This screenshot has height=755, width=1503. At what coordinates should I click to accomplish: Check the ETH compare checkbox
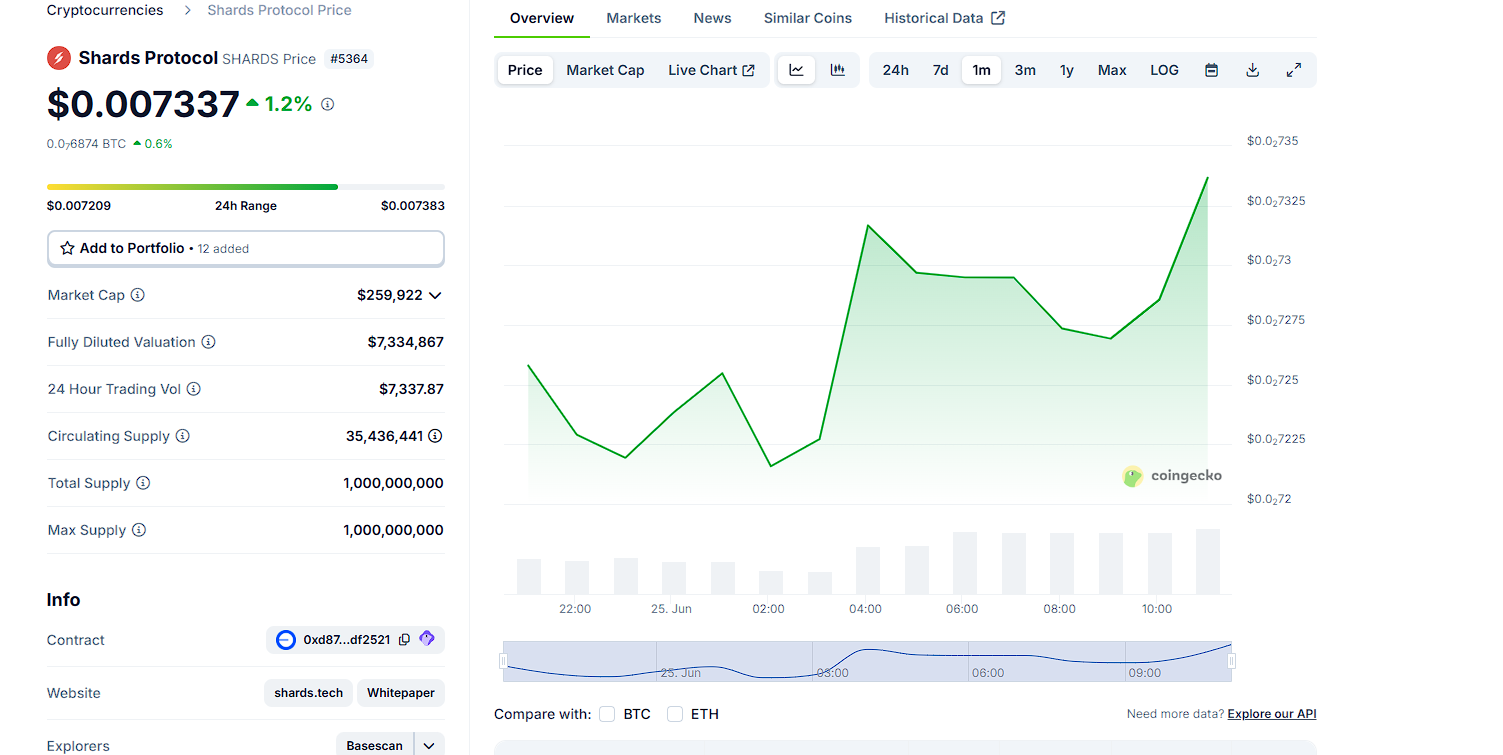(675, 714)
